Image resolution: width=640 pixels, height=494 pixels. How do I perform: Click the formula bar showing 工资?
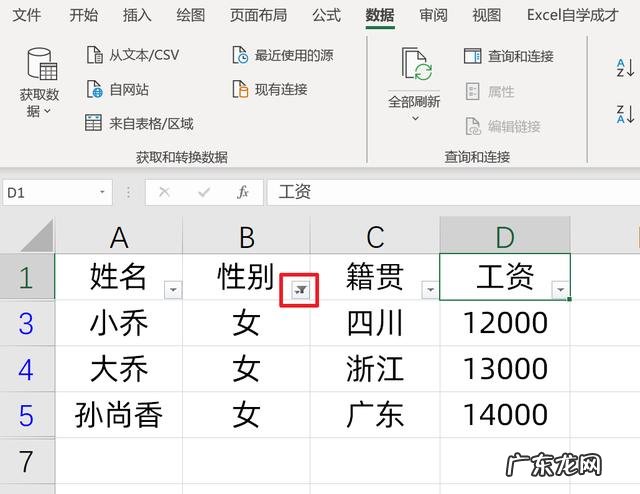(x=450, y=192)
